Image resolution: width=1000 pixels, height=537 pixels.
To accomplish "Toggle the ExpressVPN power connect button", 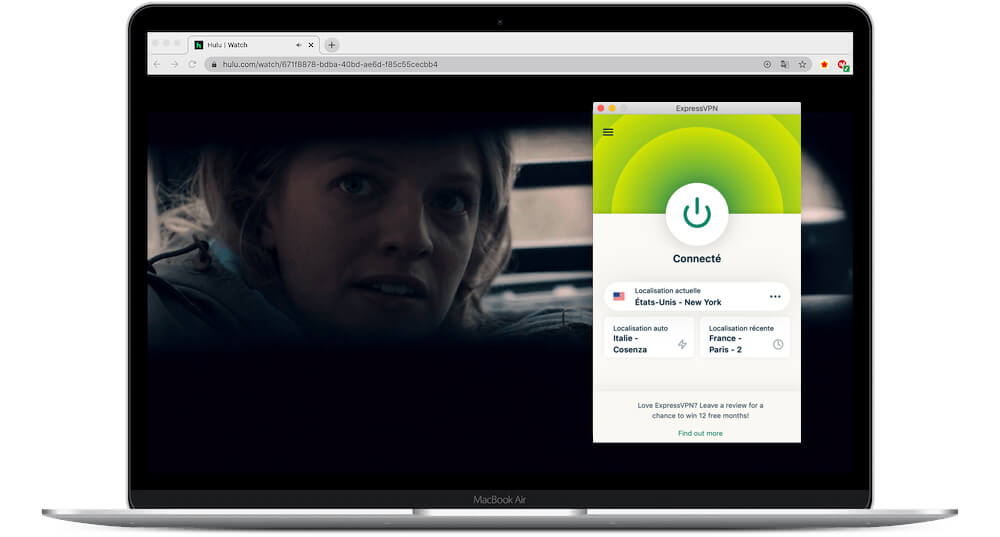I will [696, 214].
